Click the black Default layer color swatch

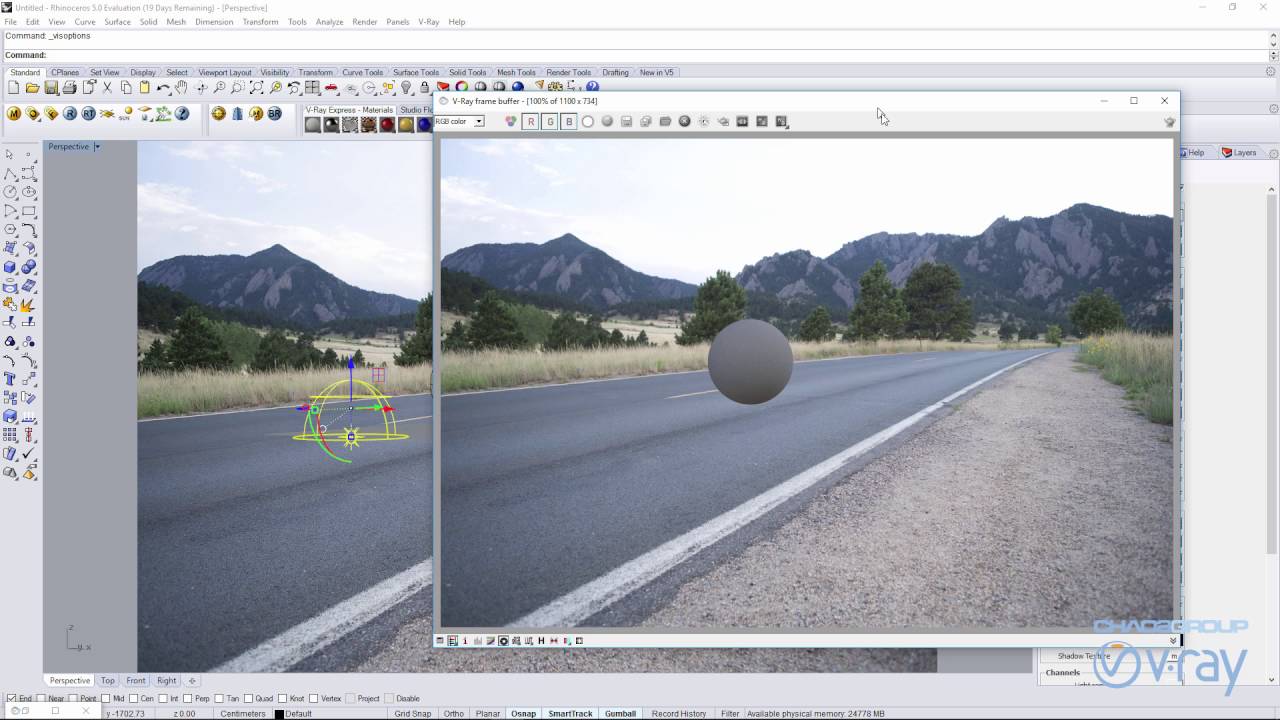pos(279,714)
